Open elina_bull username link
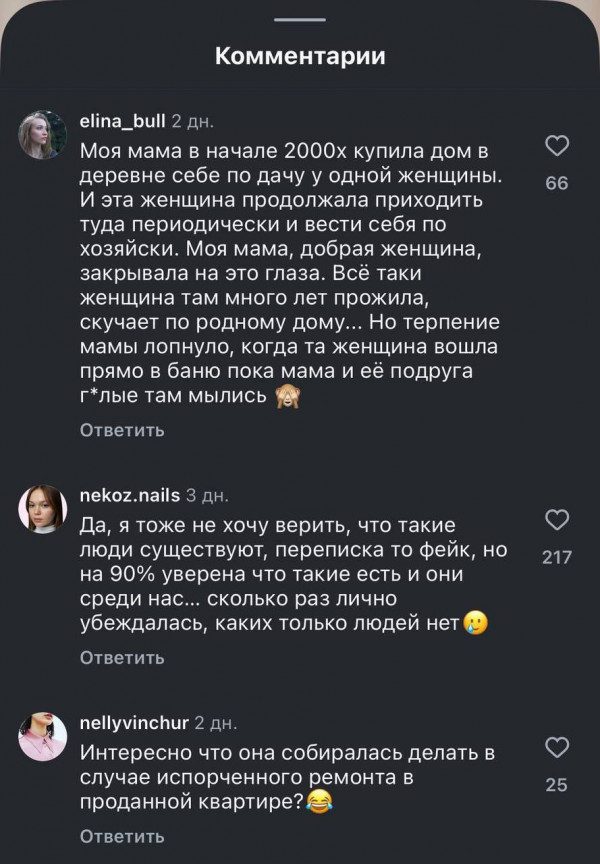 (x=123, y=121)
